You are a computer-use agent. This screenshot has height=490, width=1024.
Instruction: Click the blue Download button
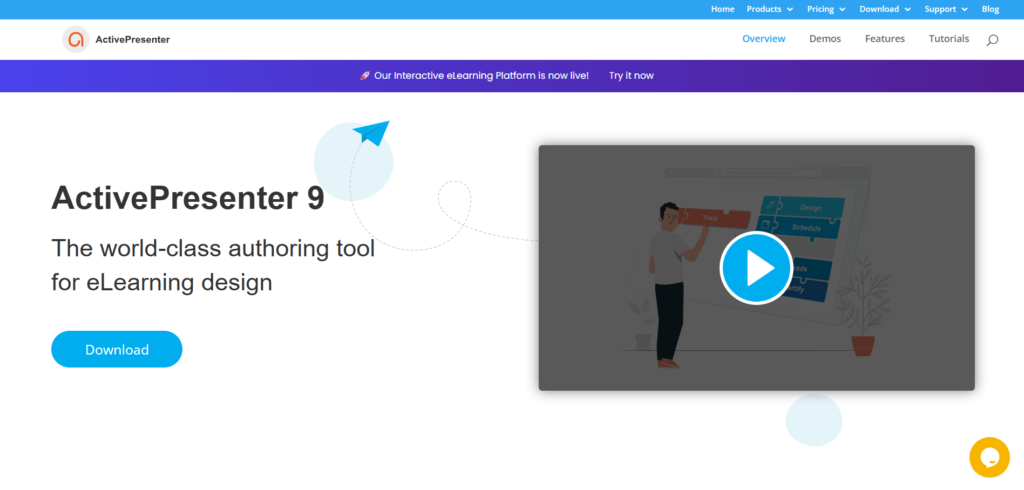tap(117, 350)
